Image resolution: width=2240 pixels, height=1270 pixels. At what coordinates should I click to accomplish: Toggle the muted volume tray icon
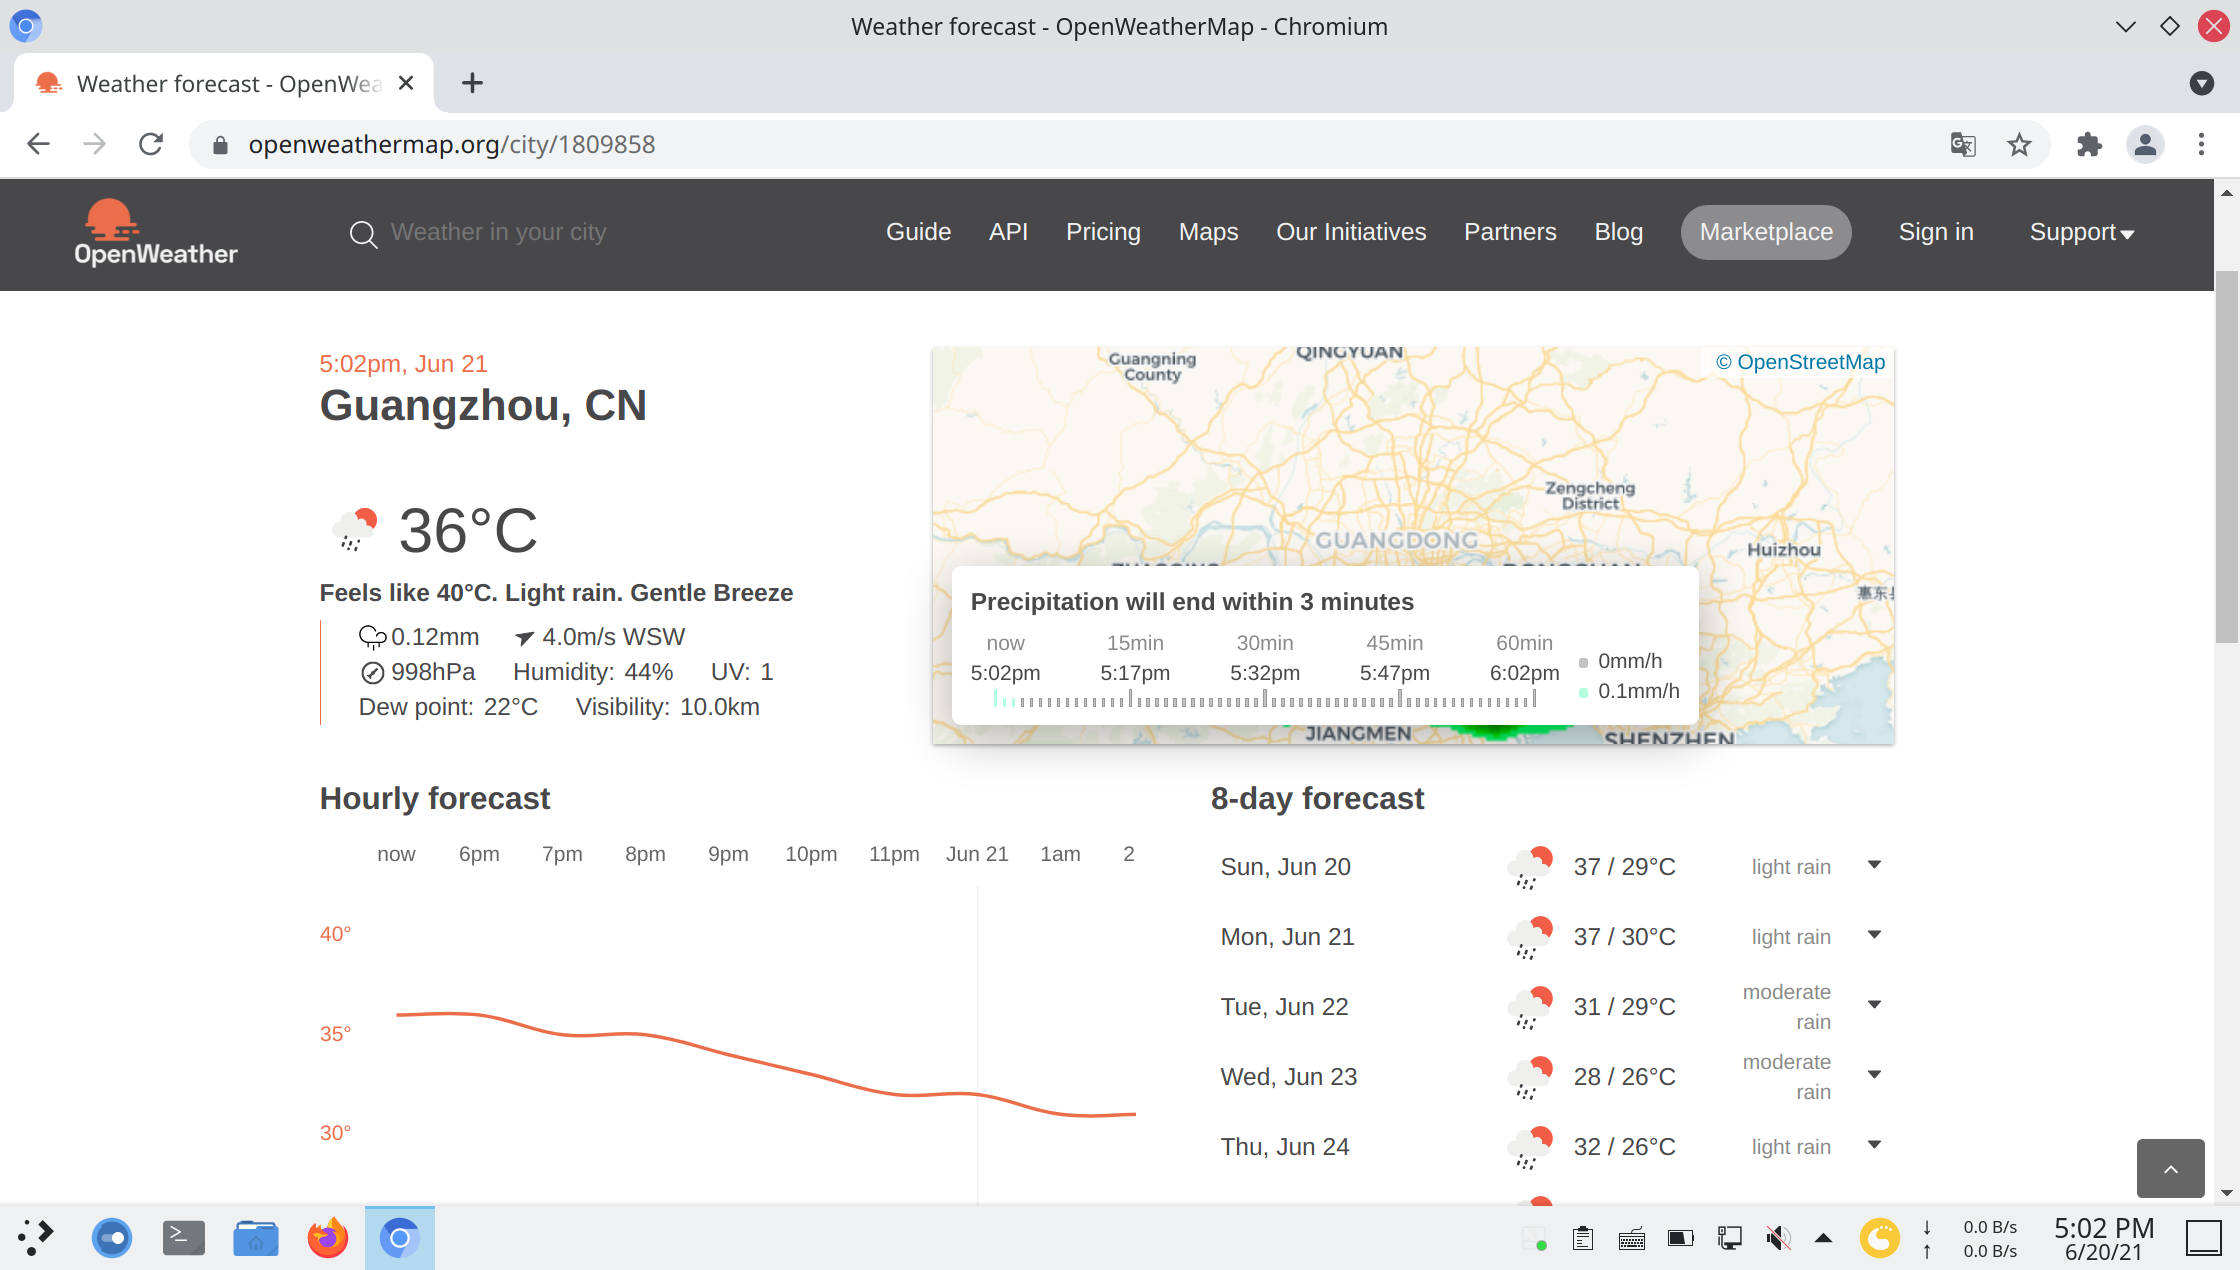point(1777,1238)
